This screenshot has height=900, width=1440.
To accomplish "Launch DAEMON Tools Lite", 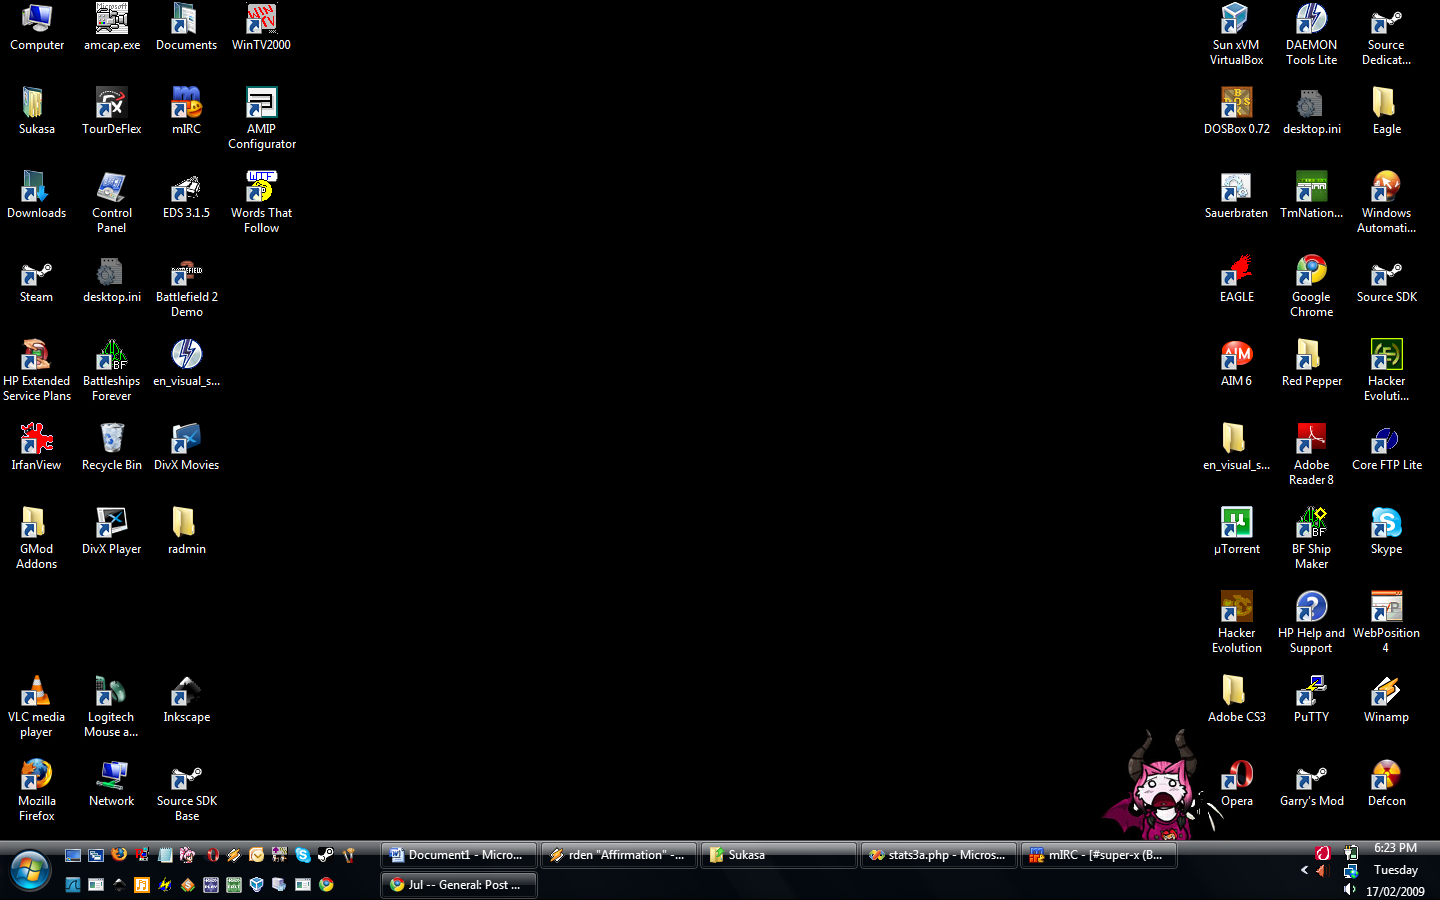I will coord(1312,34).
